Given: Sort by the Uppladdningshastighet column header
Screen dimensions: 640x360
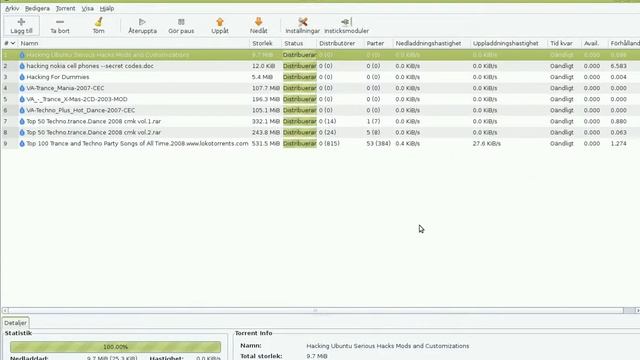Looking at the screenshot, I should [509, 43].
